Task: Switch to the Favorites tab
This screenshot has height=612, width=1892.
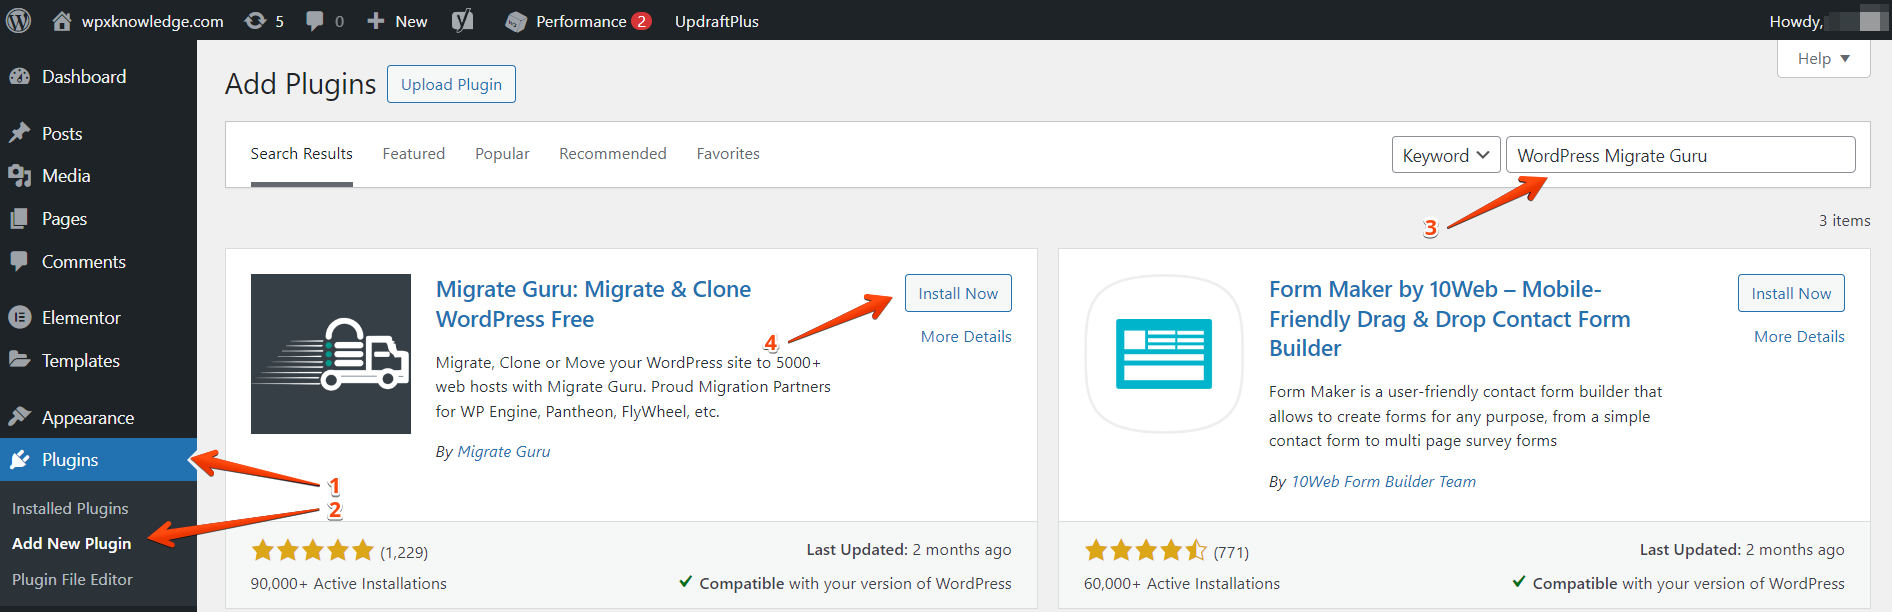Action: coord(728,154)
